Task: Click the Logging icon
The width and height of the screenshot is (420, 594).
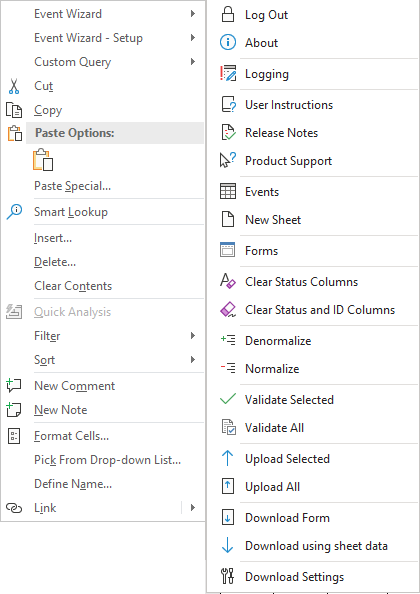Action: point(228,73)
